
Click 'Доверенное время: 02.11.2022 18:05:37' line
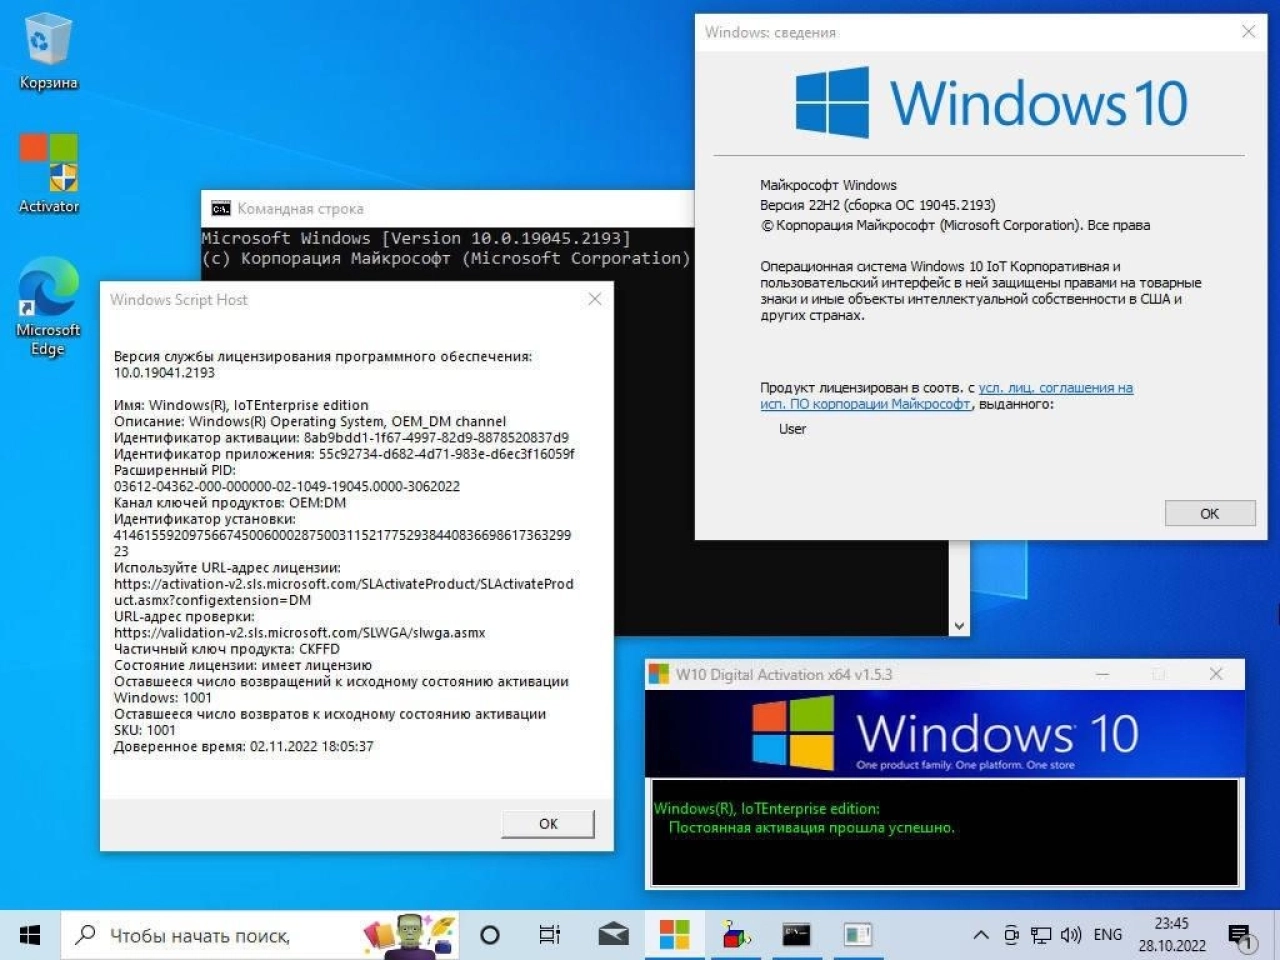tap(244, 746)
